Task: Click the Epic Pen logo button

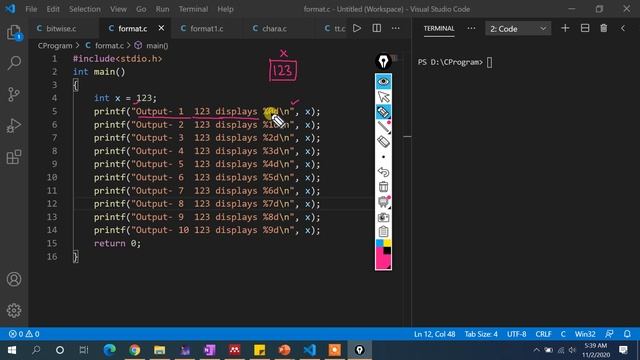Action: tap(383, 62)
